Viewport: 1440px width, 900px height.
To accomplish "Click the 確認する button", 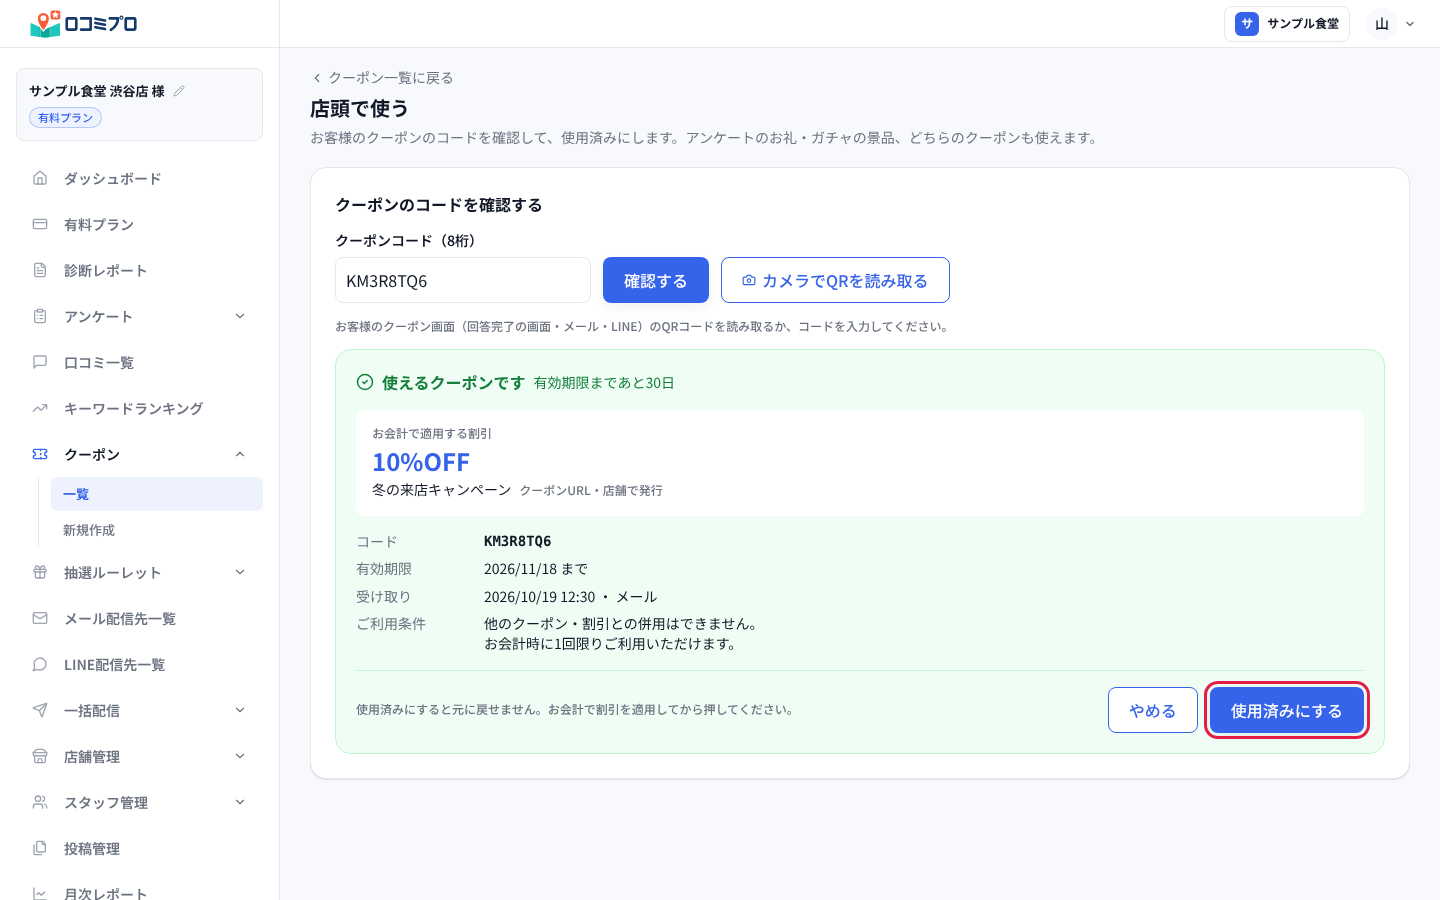I will (x=656, y=280).
